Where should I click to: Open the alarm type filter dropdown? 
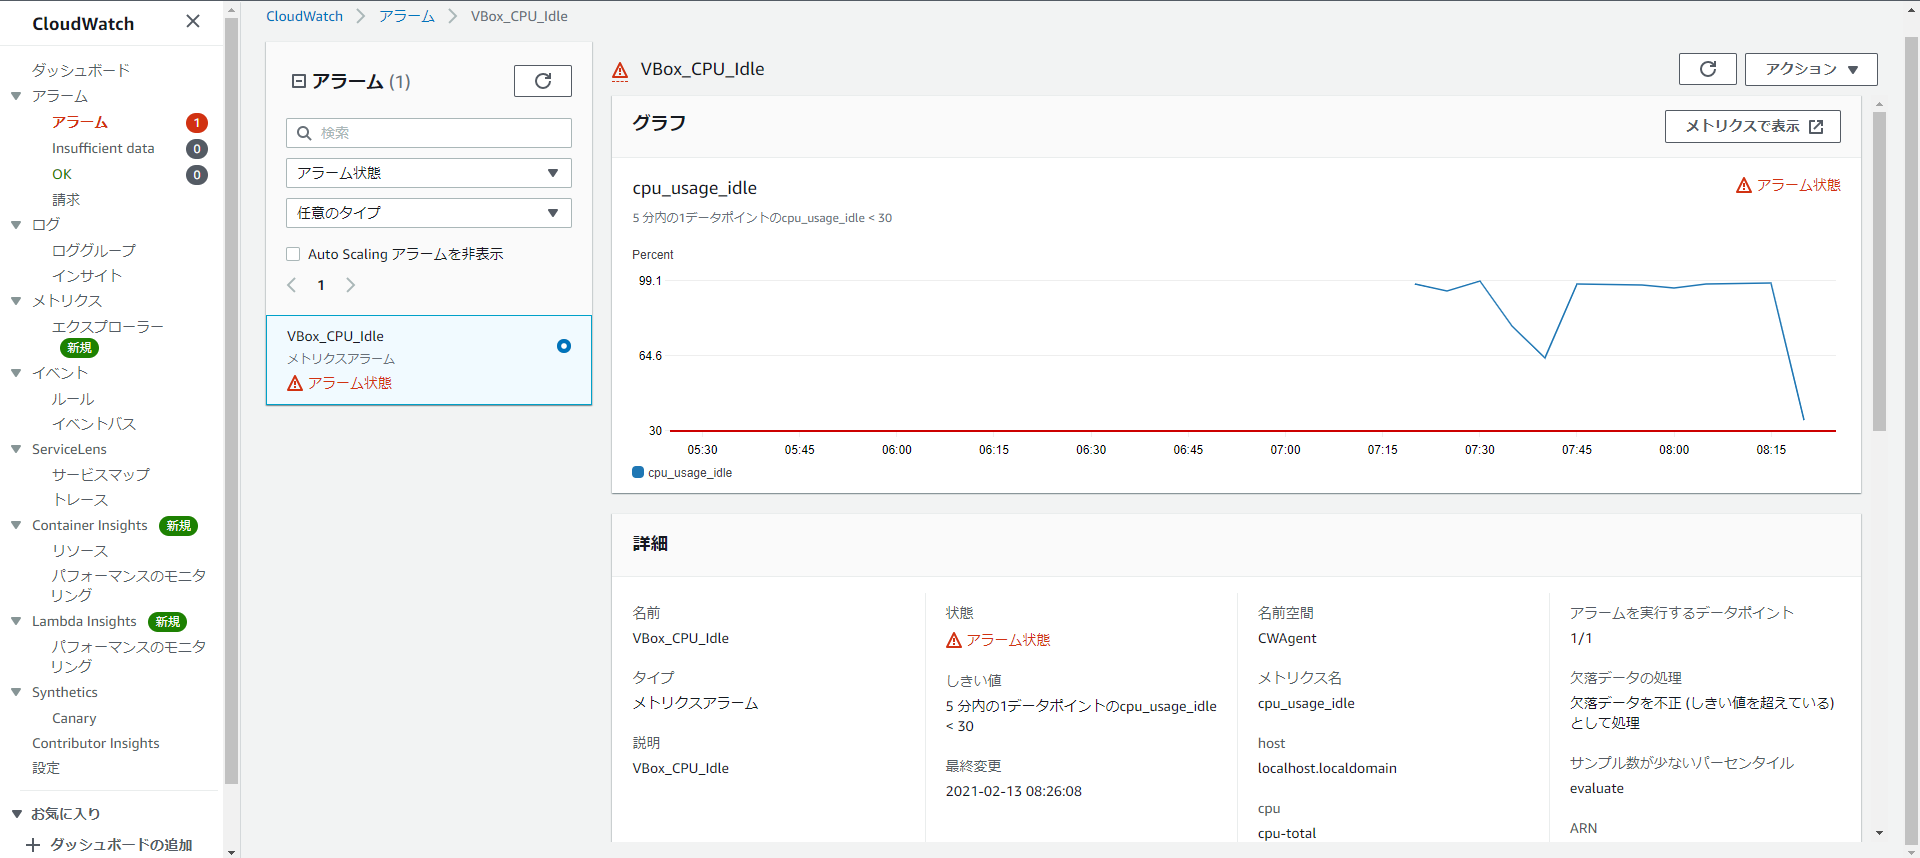[428, 213]
